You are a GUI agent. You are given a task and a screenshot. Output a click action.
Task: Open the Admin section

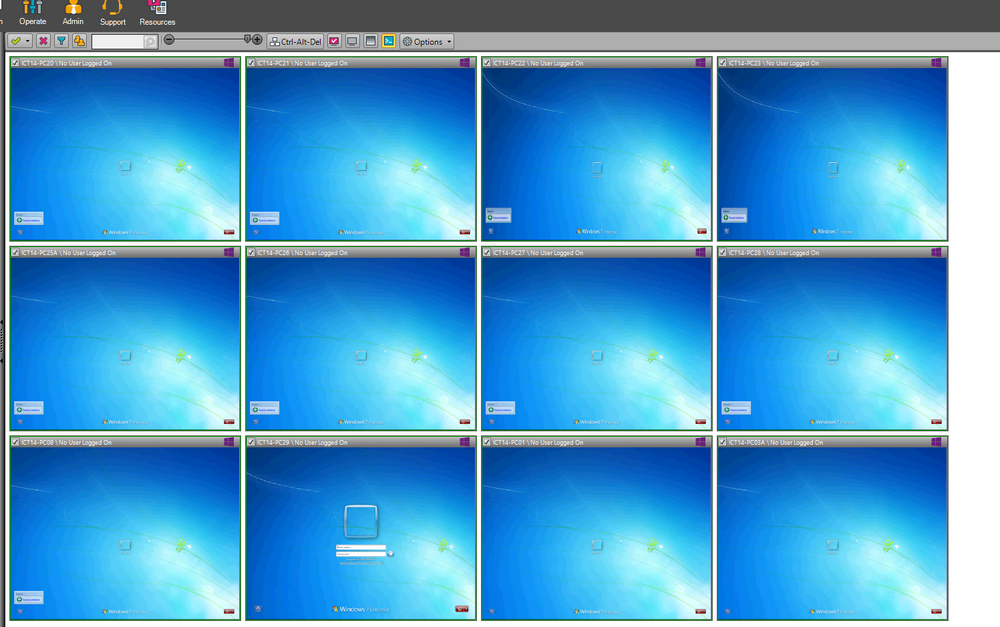pyautogui.click(x=73, y=13)
